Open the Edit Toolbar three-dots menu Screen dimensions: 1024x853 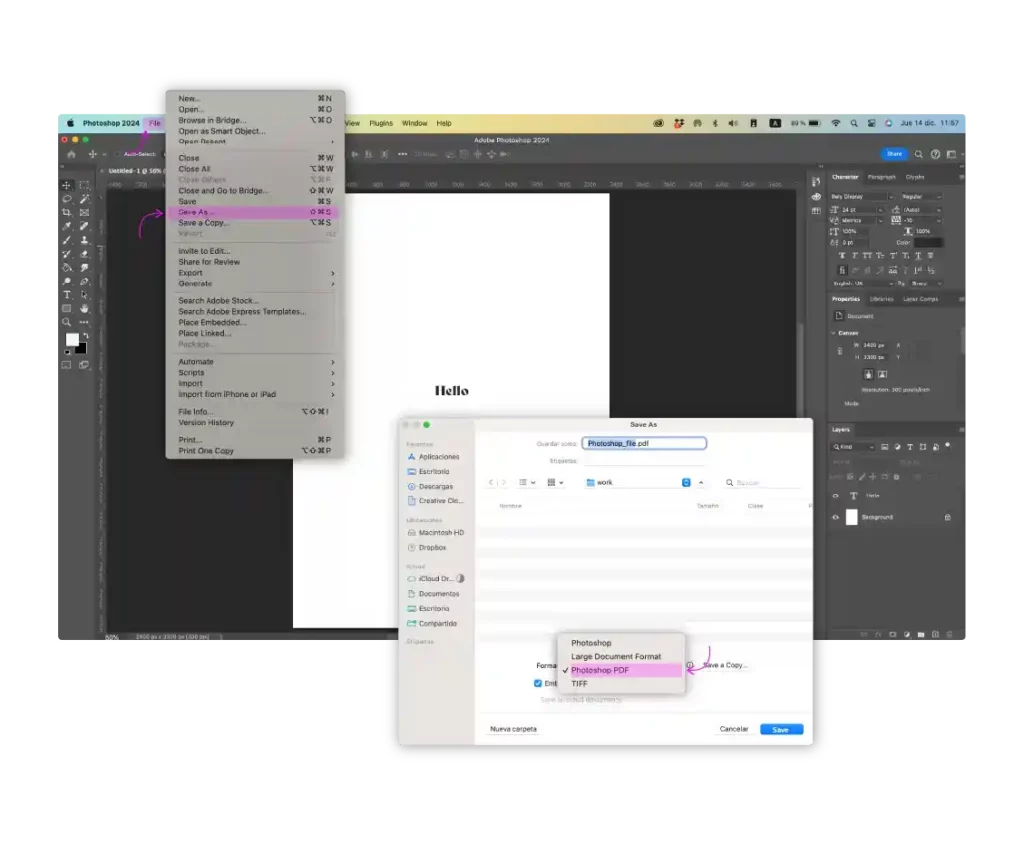84,322
